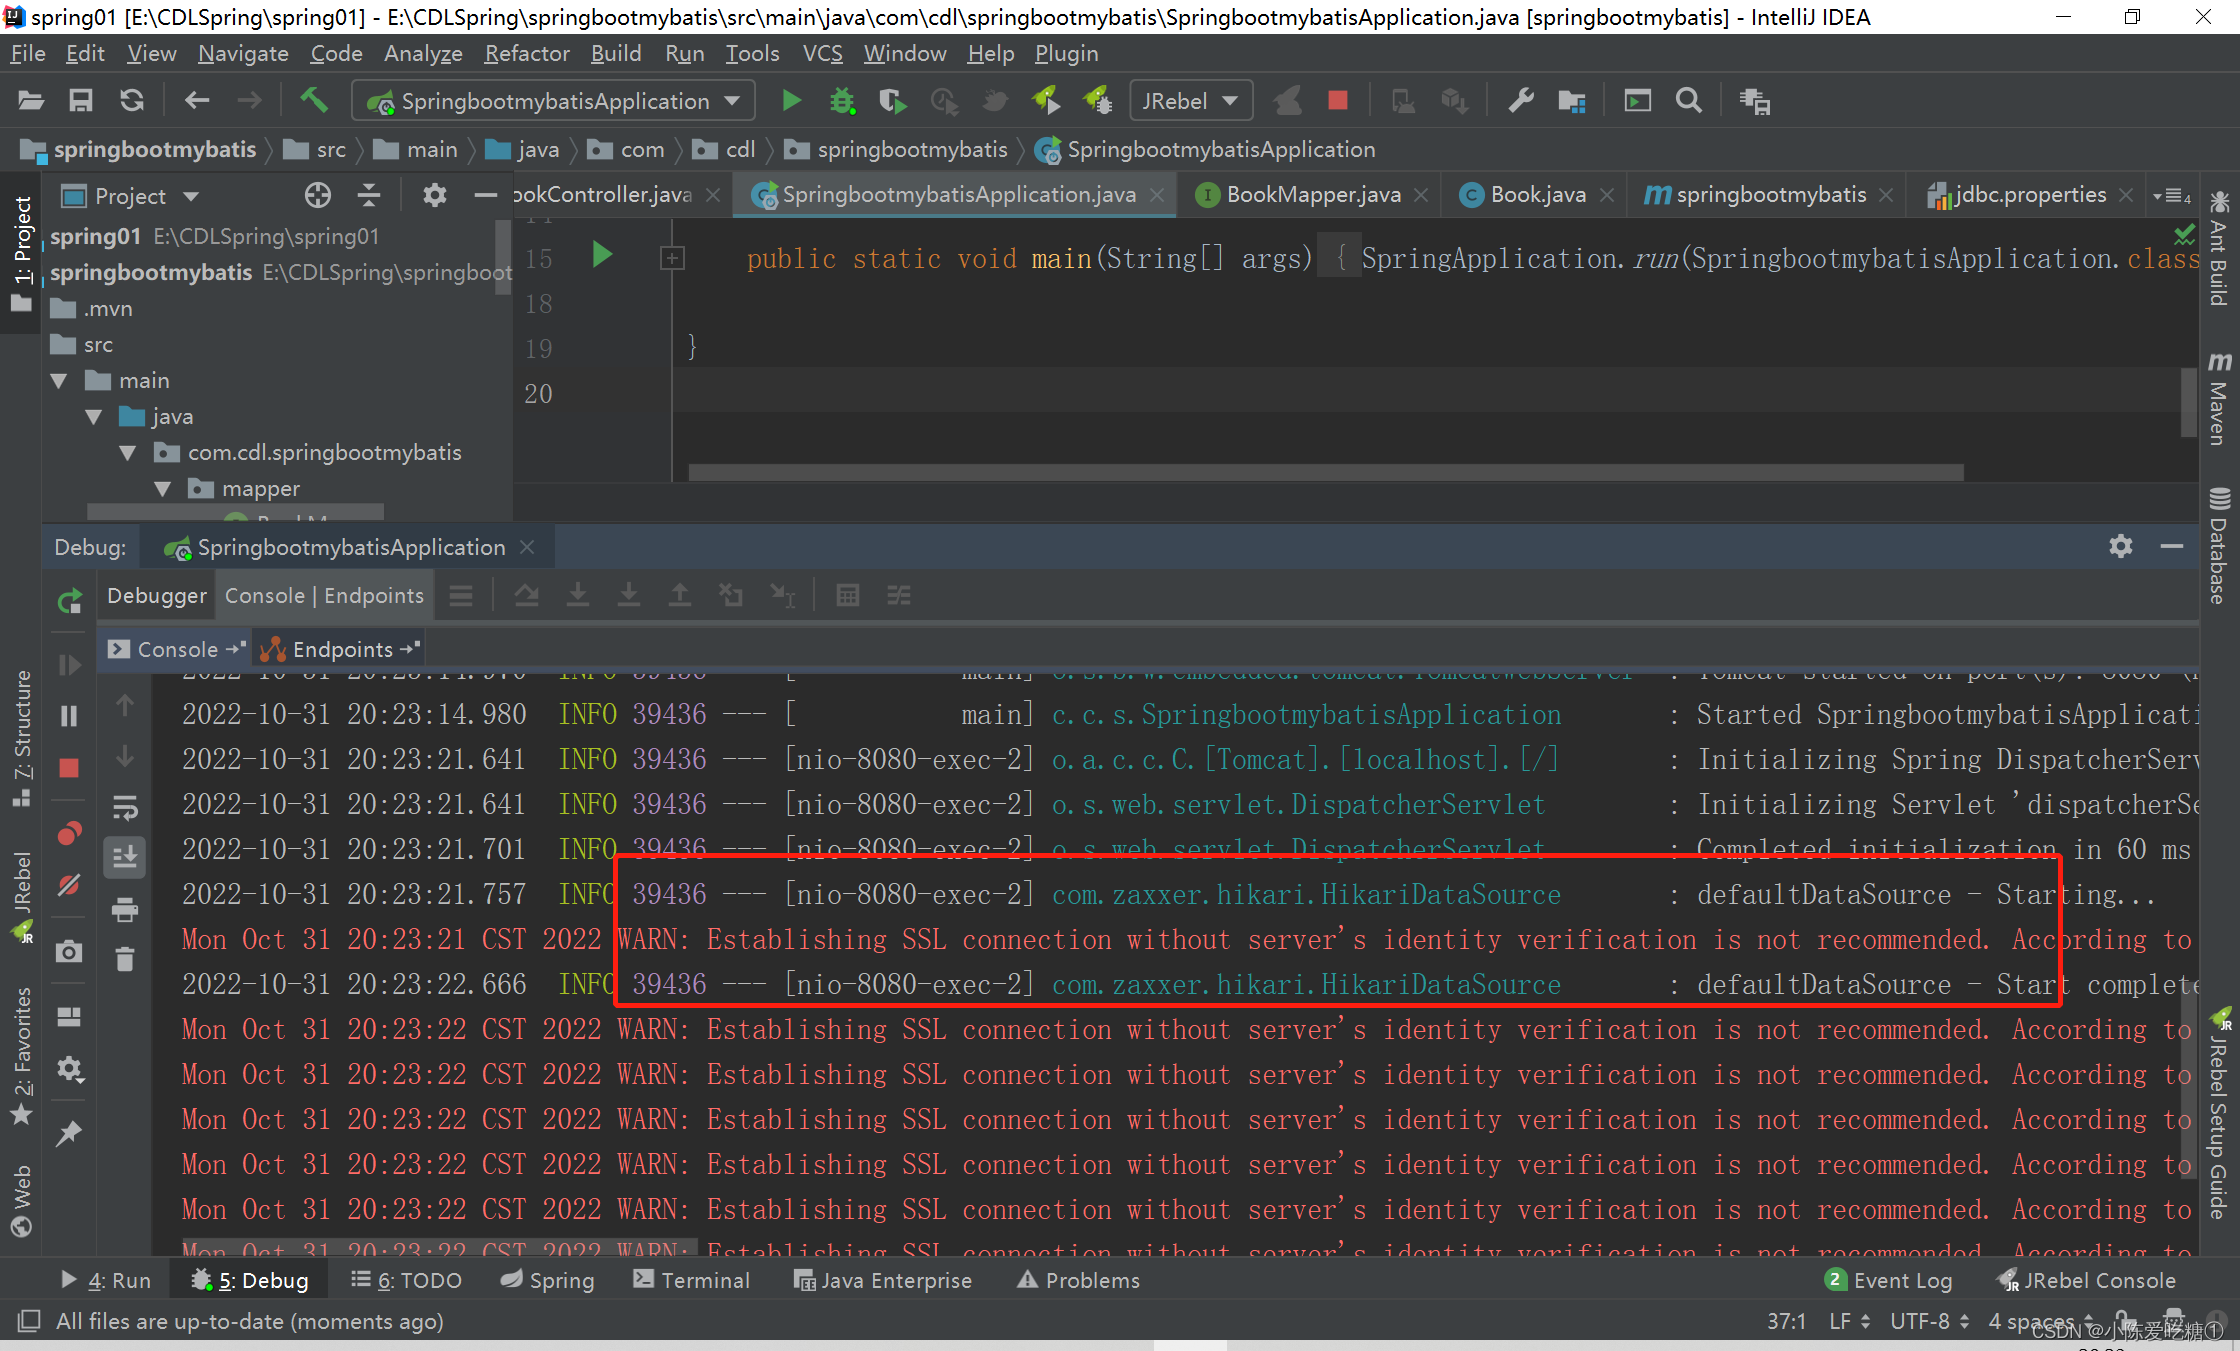Rerun application in Debug panel
Viewport: 2240px width, 1351px height.
(x=69, y=601)
